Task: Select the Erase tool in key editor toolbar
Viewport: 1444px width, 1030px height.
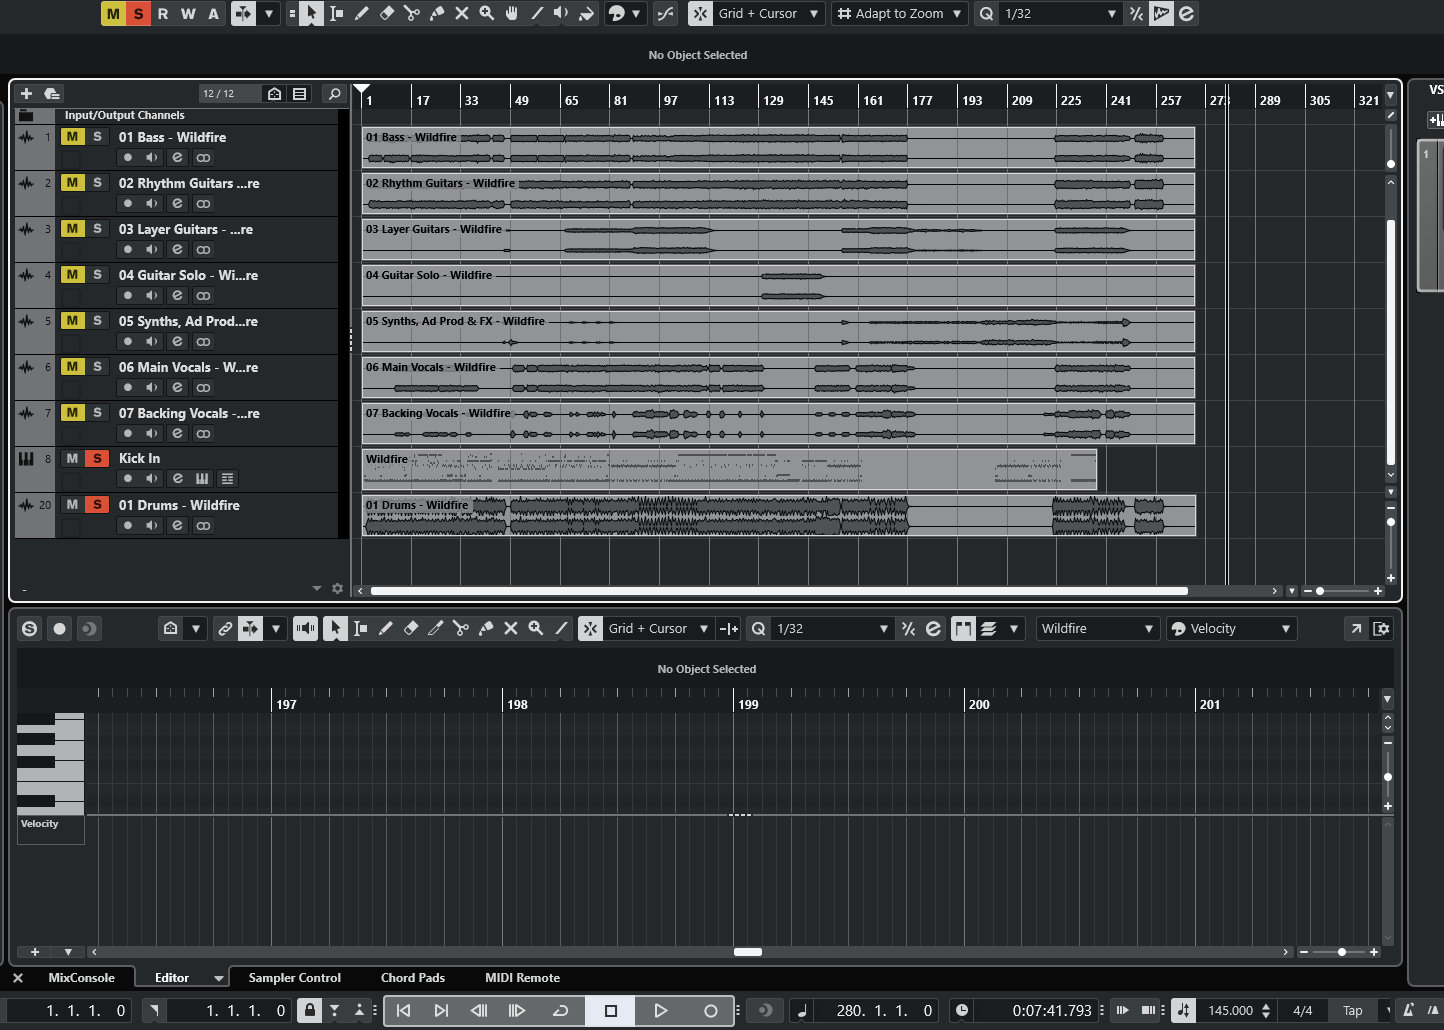Action: [411, 628]
